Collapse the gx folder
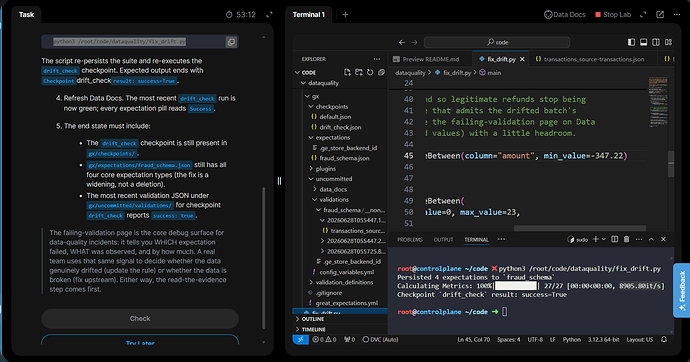The width and height of the screenshot is (690, 362). point(312,96)
